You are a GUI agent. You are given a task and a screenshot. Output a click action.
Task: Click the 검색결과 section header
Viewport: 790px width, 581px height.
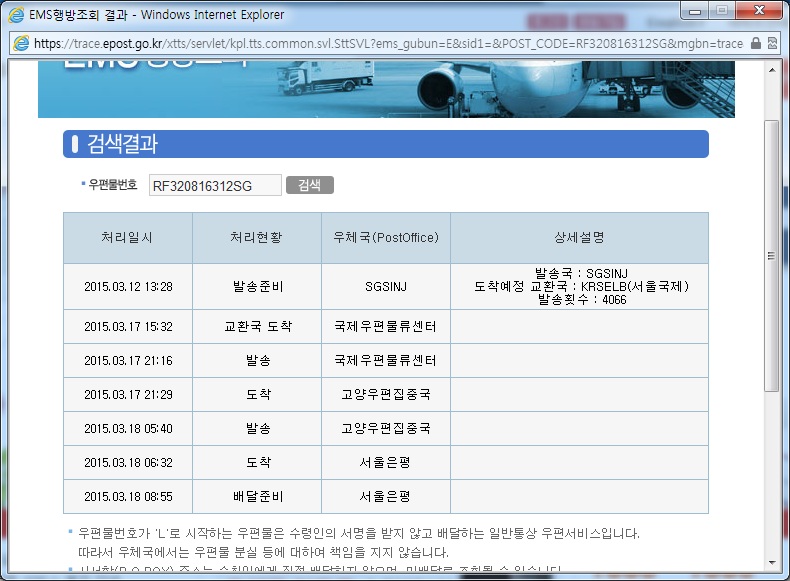385,144
